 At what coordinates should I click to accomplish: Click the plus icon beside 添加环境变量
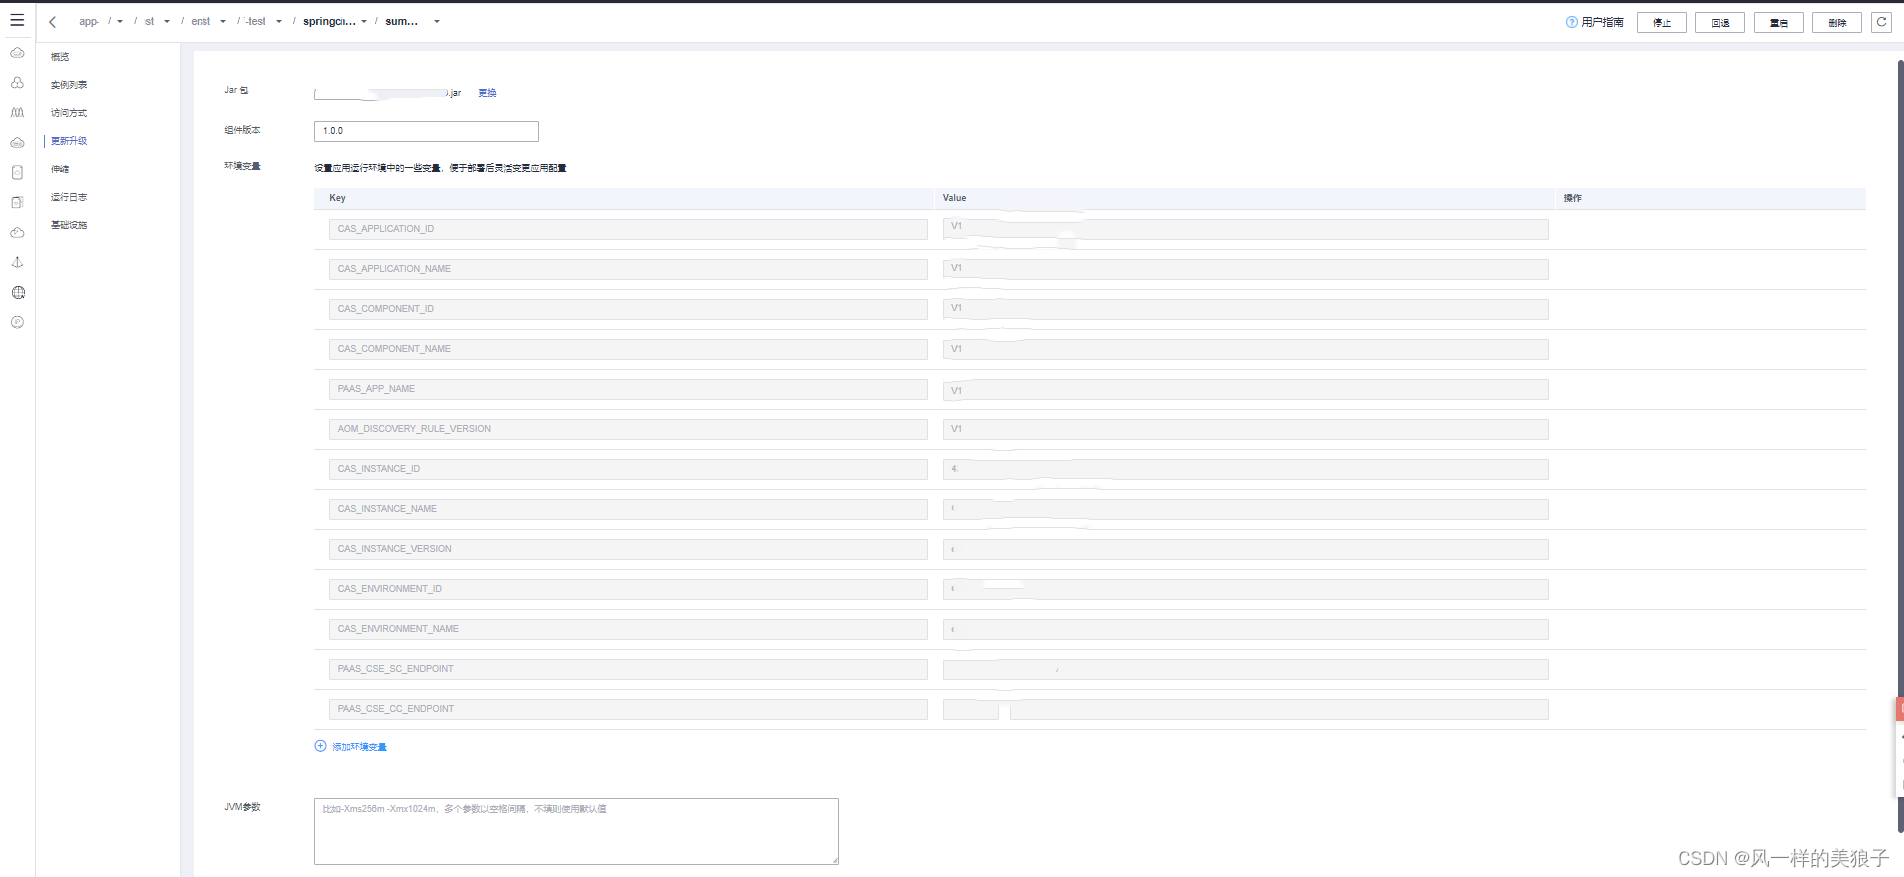tap(321, 746)
